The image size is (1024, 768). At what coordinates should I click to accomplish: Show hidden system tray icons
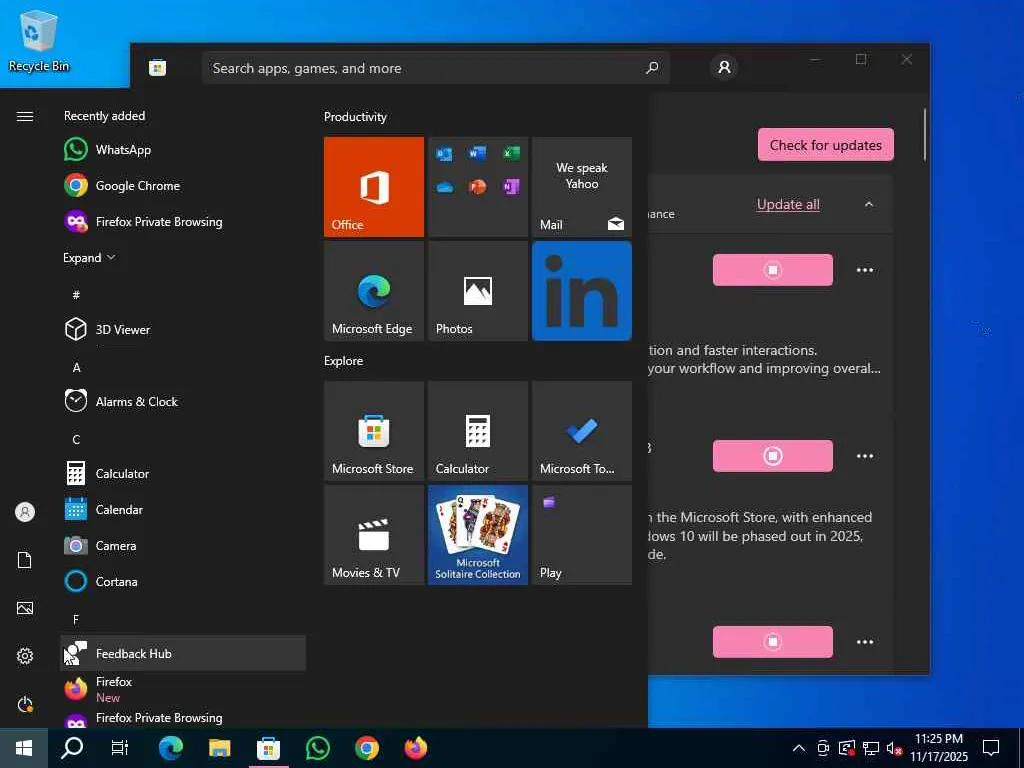(x=799, y=748)
